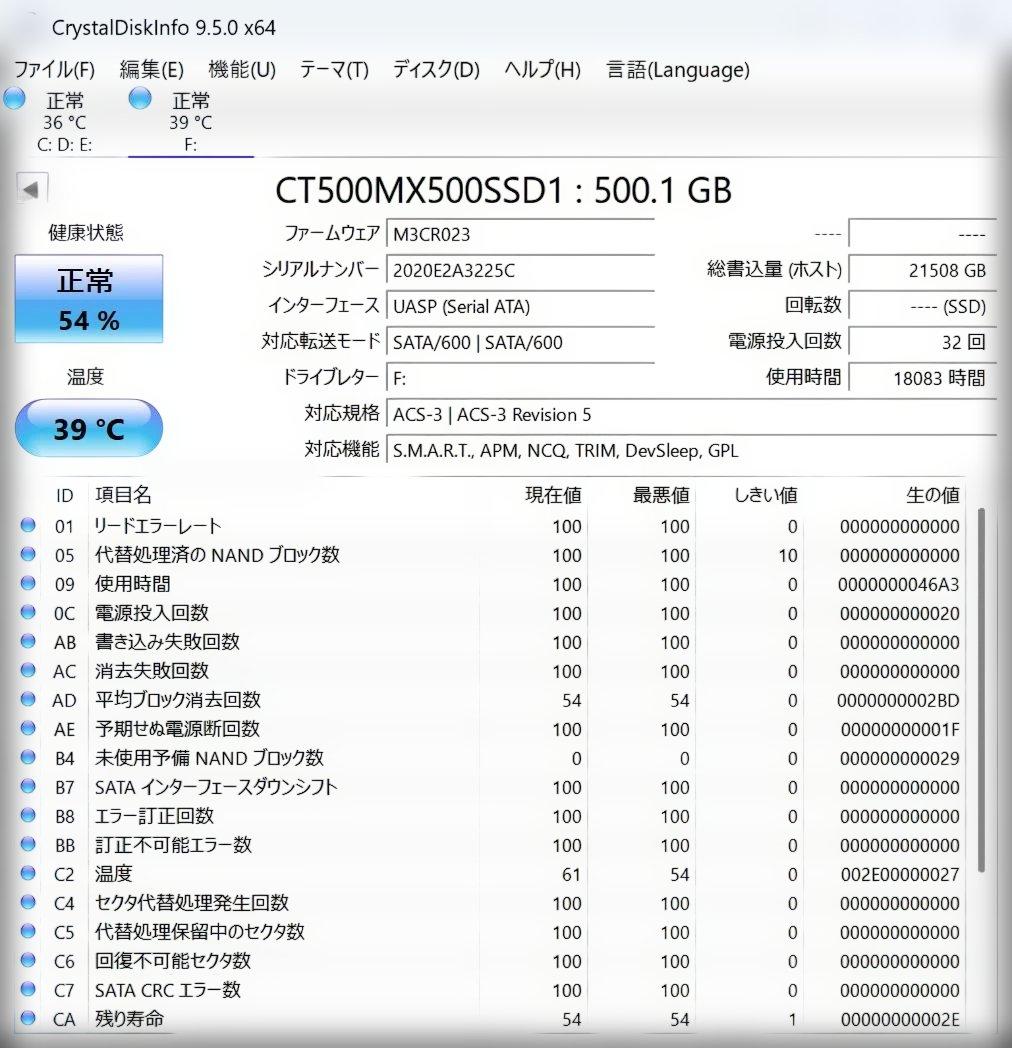The height and width of the screenshot is (1048, 1012).
Task: Click the interface field UASP (Serial ATA)
Action: [520, 307]
